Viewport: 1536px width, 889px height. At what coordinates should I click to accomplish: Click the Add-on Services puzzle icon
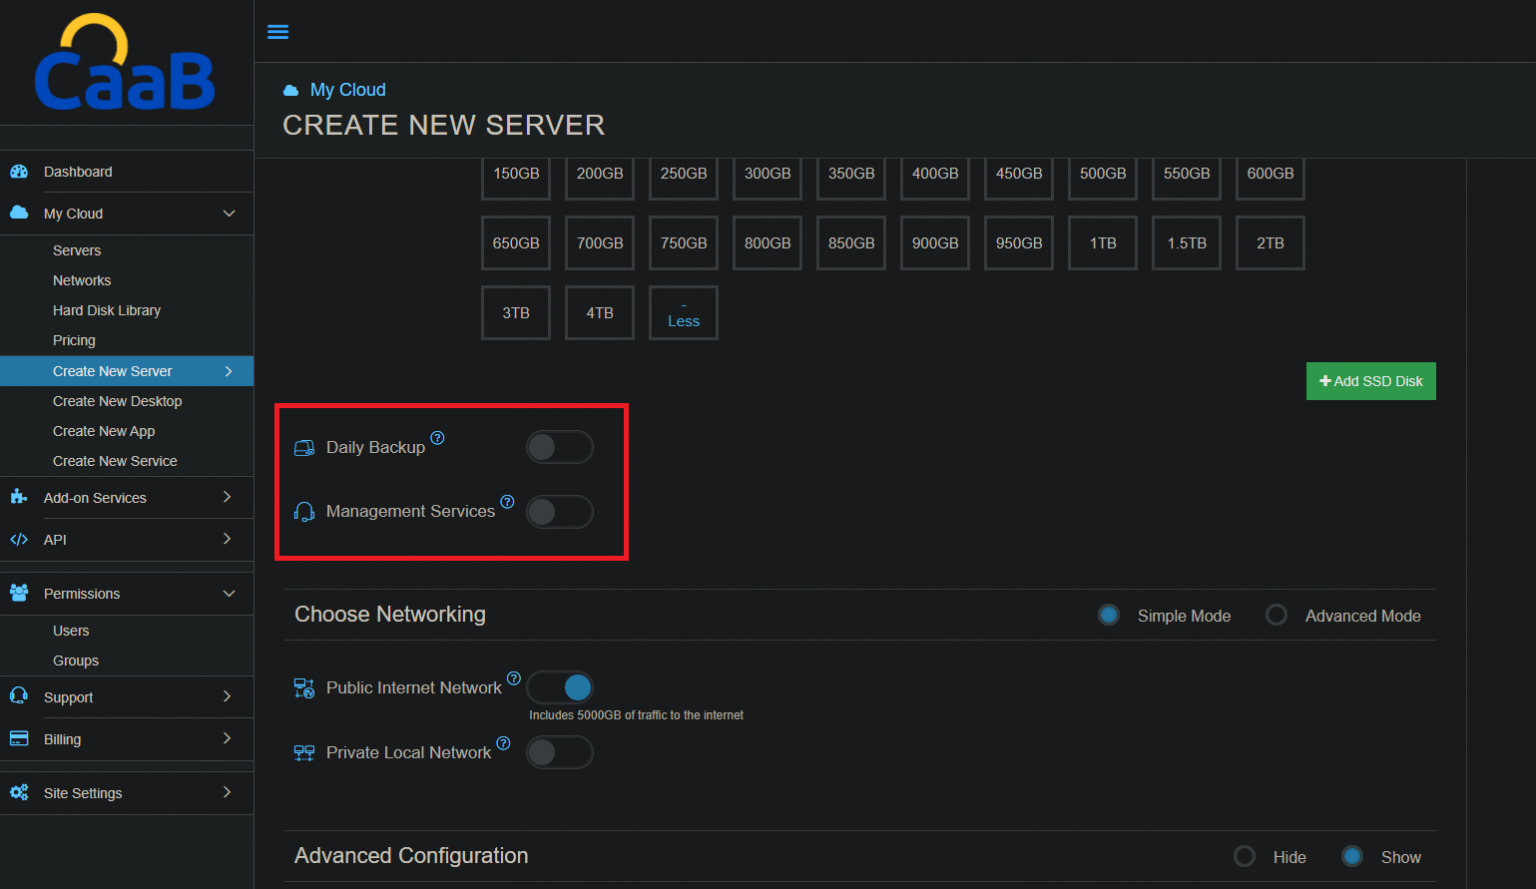[19, 496]
